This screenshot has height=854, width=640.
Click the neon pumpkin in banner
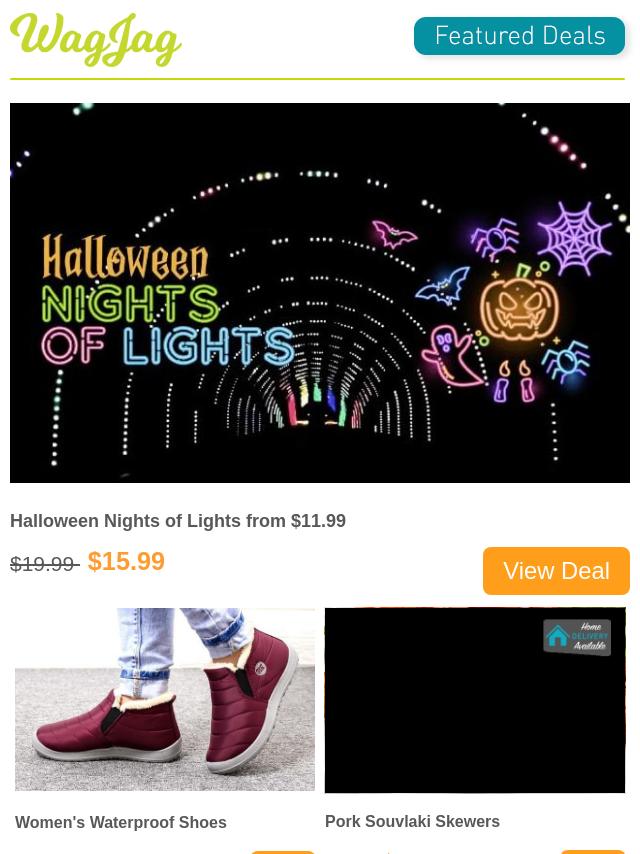(519, 303)
